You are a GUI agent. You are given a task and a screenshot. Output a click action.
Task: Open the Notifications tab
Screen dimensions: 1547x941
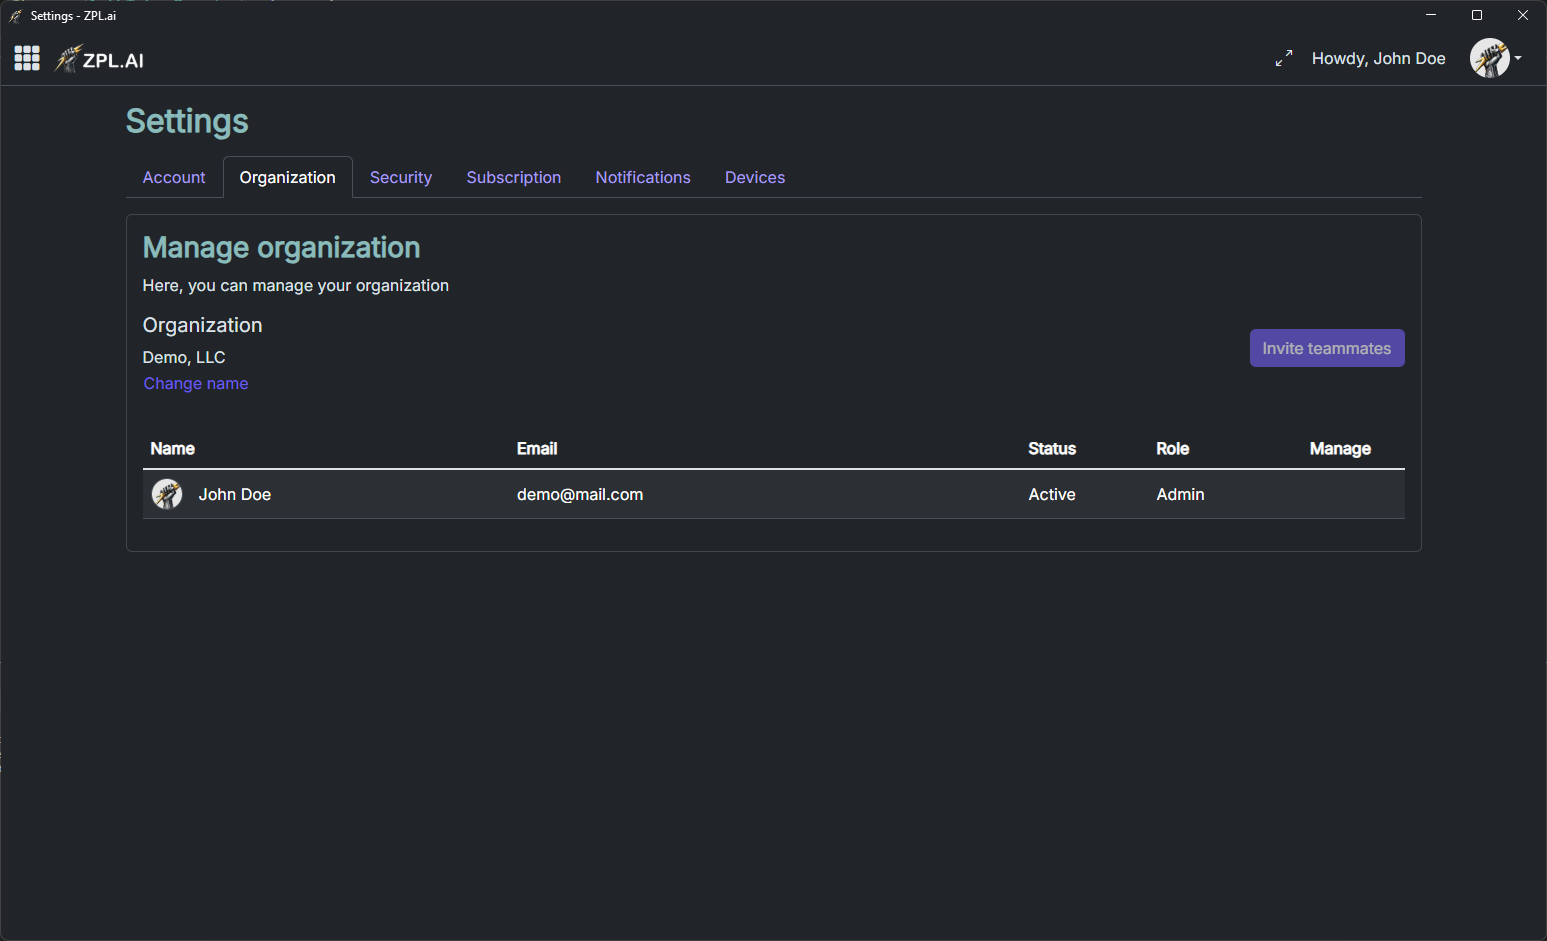(643, 178)
